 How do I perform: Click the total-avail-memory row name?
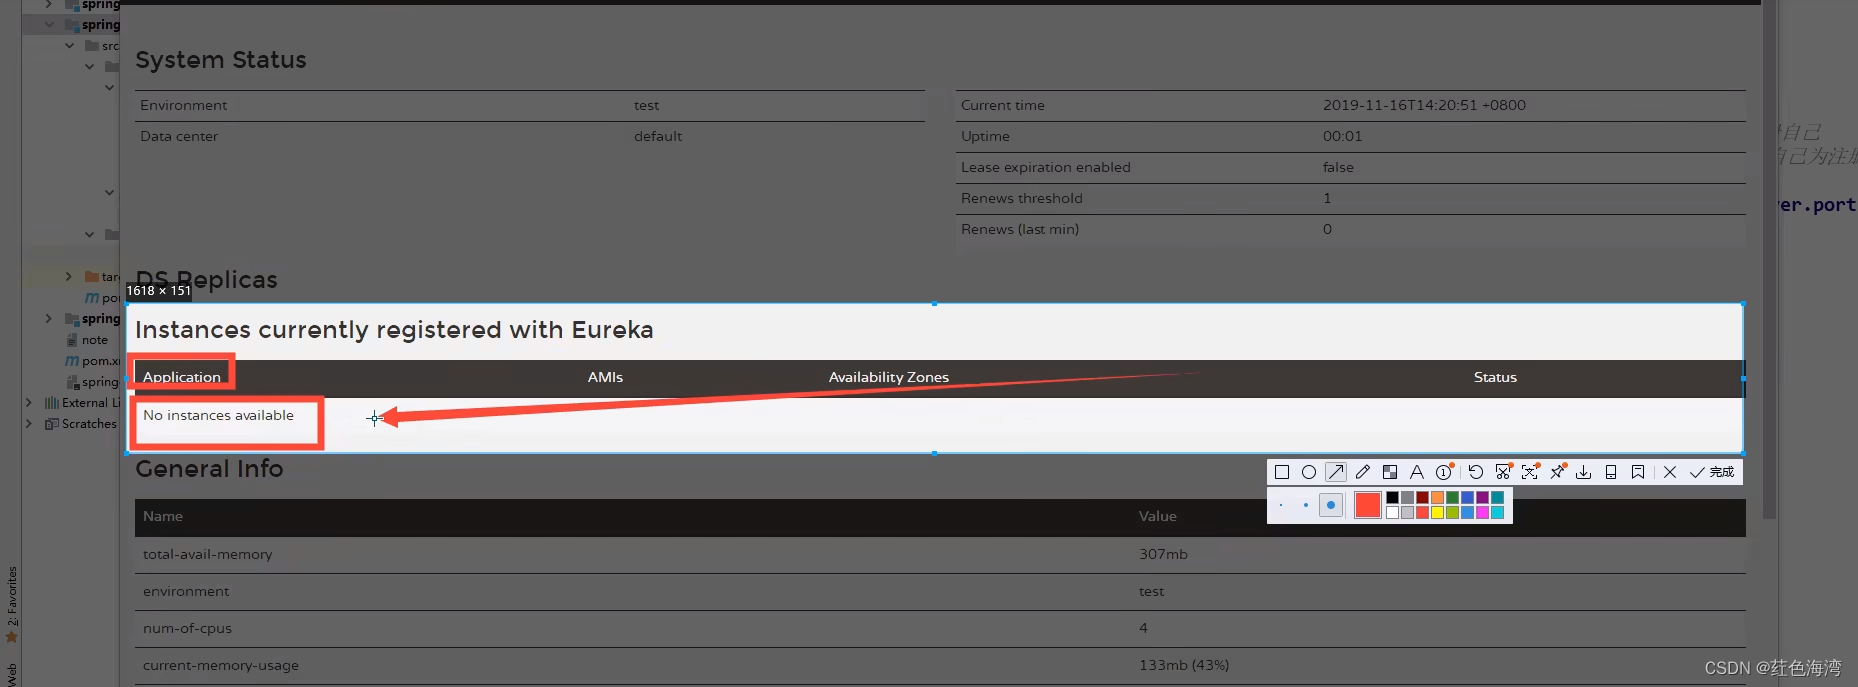pyautogui.click(x=208, y=554)
